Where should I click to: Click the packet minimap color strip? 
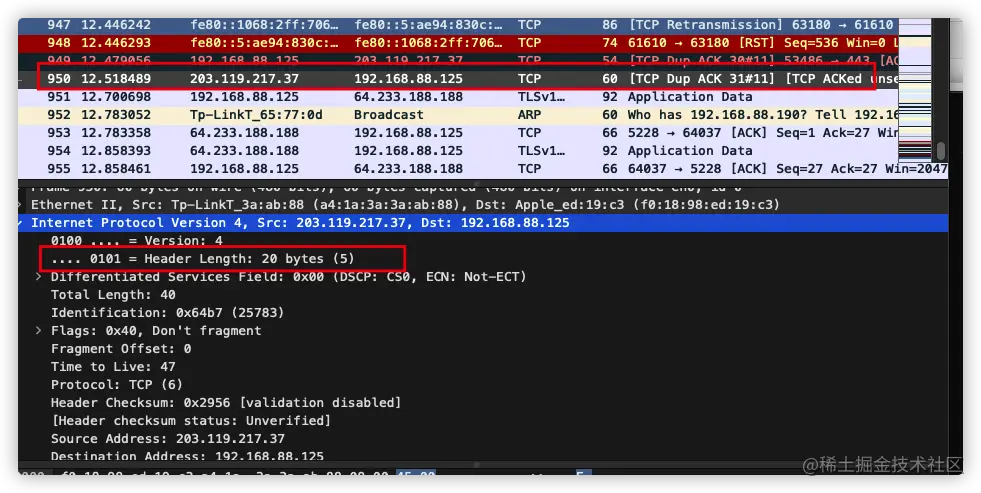tap(914, 89)
